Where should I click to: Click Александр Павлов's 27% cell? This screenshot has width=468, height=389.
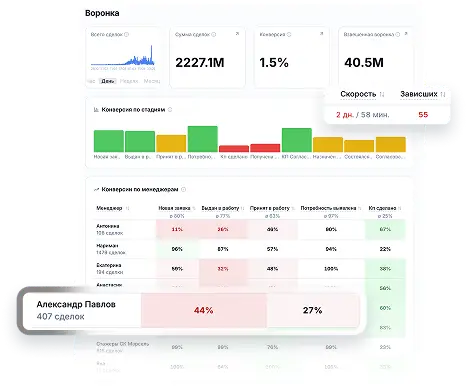coord(313,310)
